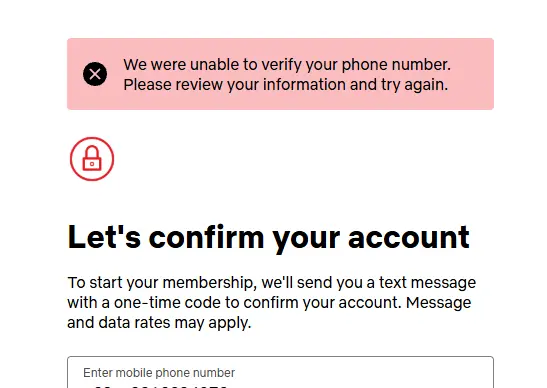Click the red padlock circle icon
This screenshot has height=388, width=547.
(92, 159)
